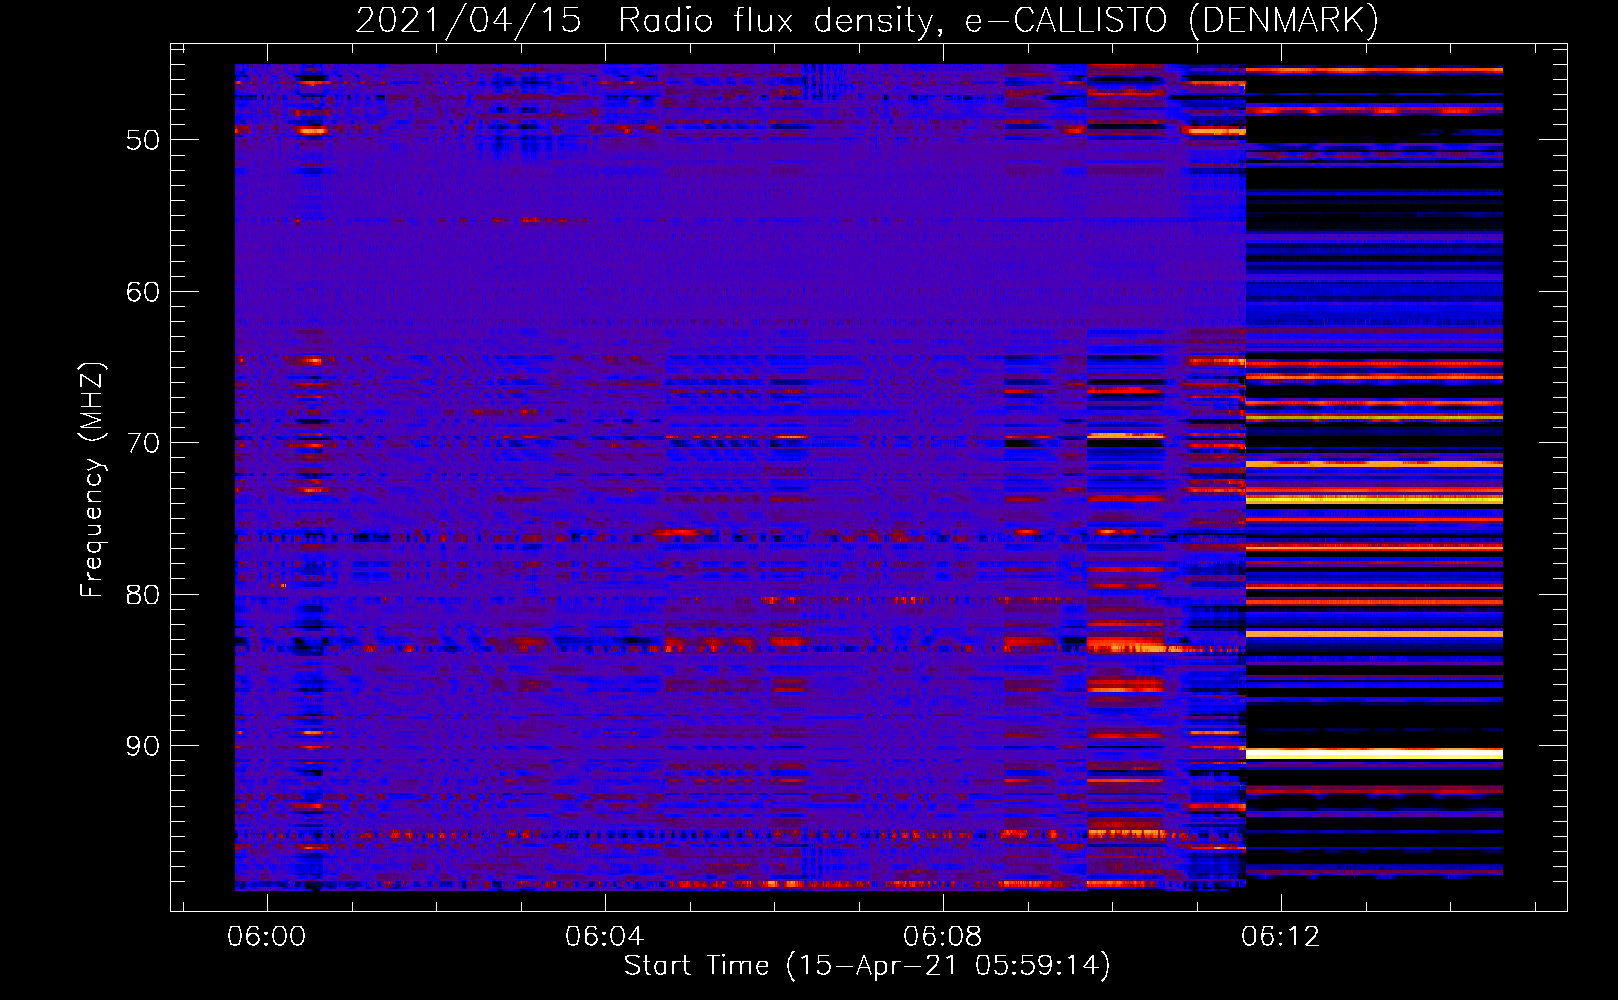Screen dimensions: 1618x1000
Task: Click the bright white band near 90 MHz
Action: click(x=1374, y=753)
